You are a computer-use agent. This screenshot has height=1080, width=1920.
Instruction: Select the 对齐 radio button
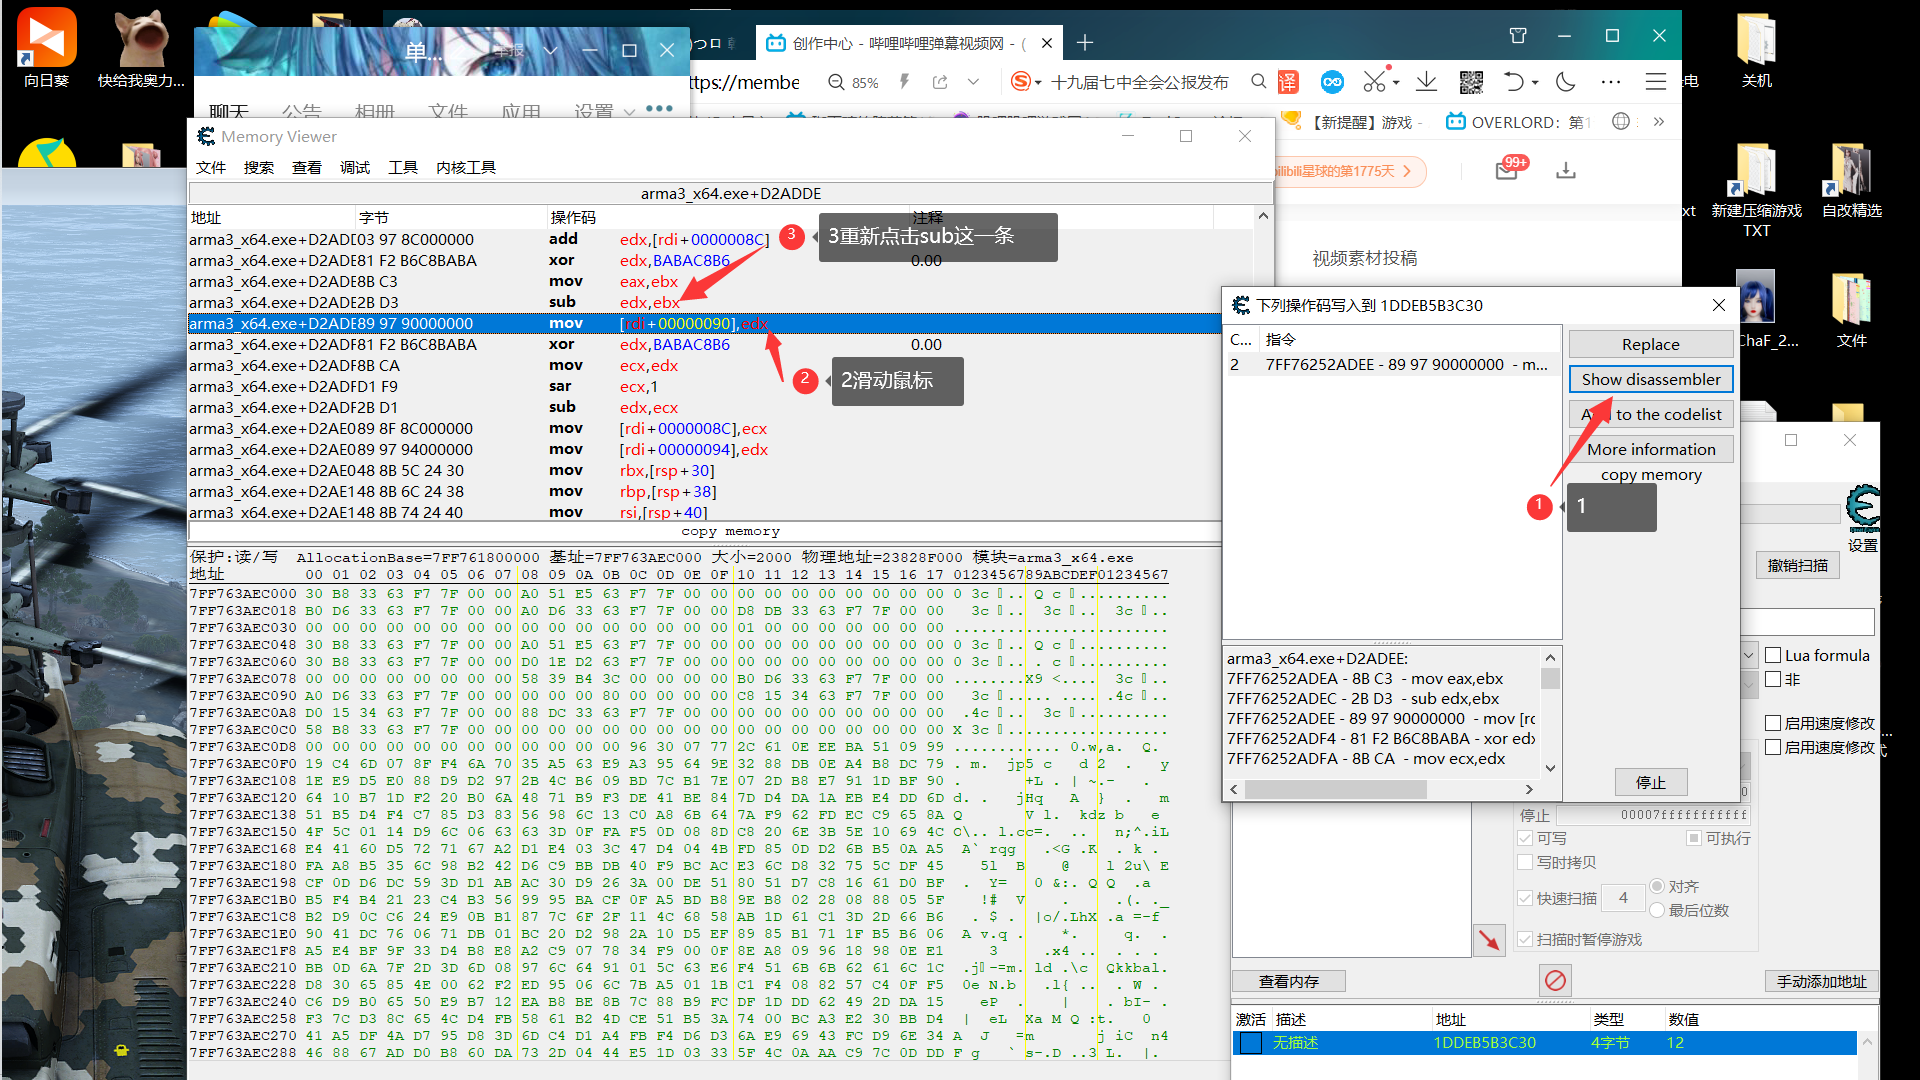[x=1657, y=887]
